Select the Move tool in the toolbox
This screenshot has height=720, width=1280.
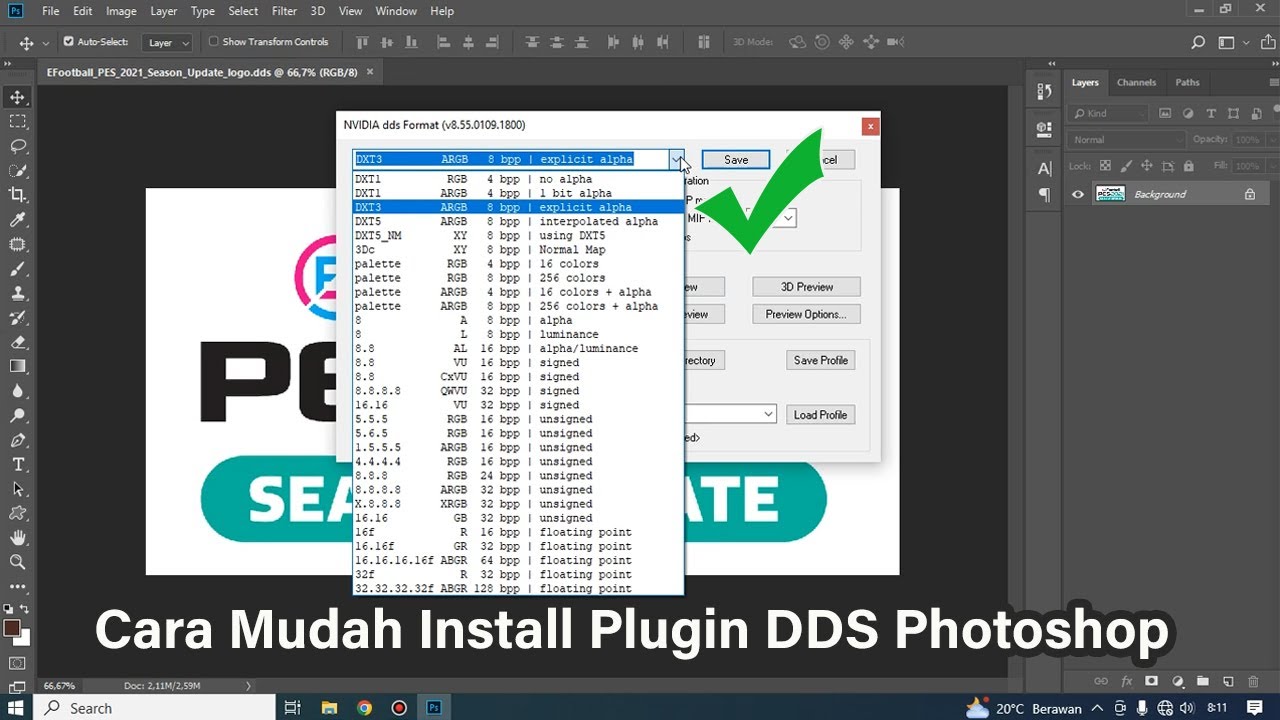[17, 97]
